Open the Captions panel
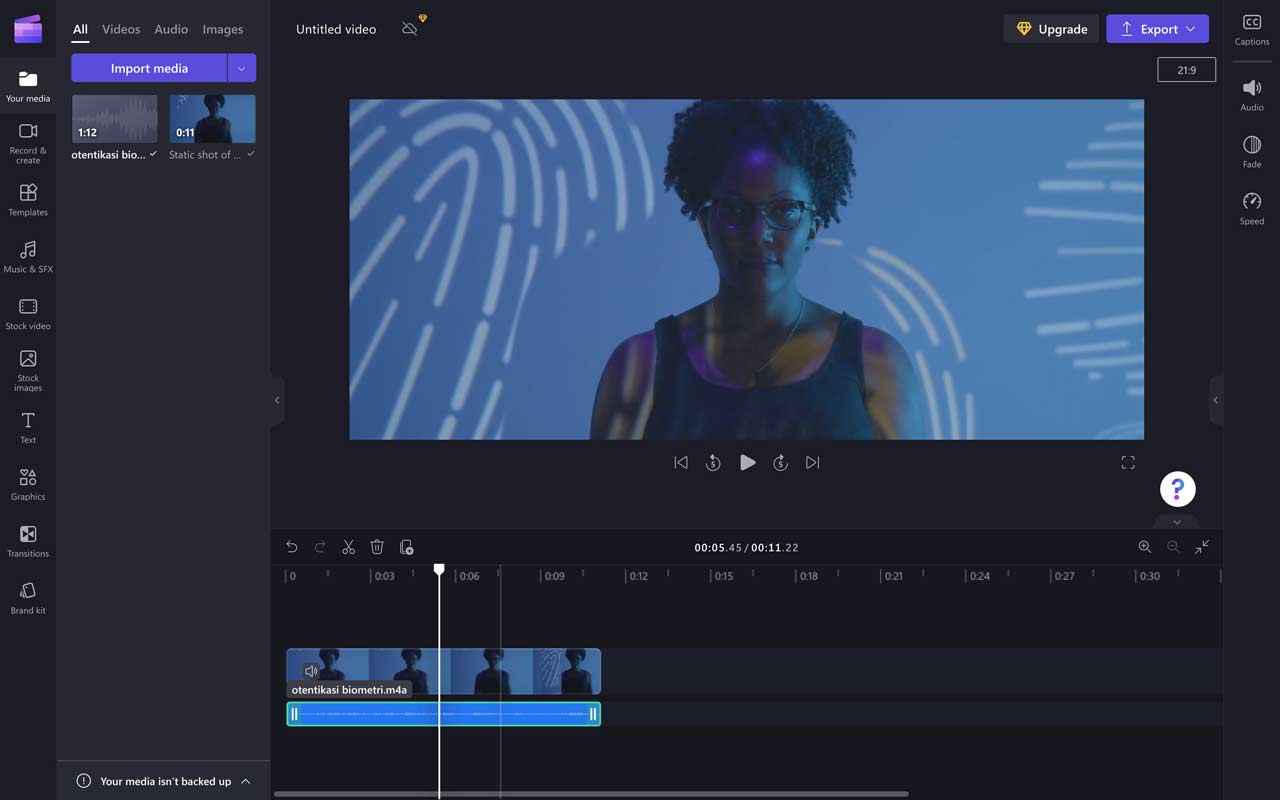 1251,29
